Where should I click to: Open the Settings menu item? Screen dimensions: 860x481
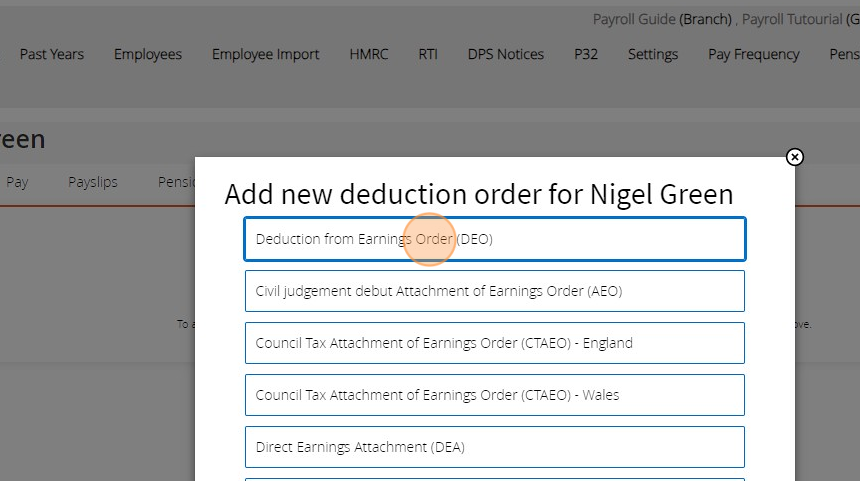[653, 54]
